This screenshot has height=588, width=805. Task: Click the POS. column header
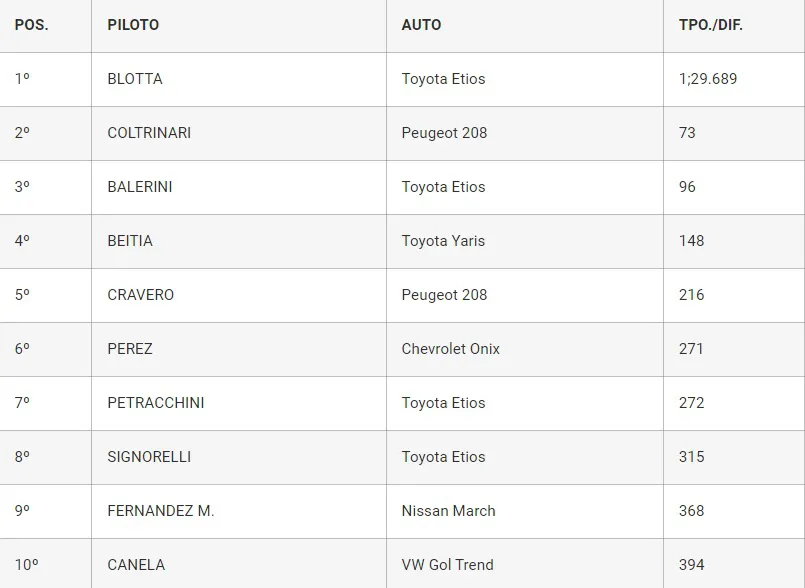click(31, 25)
